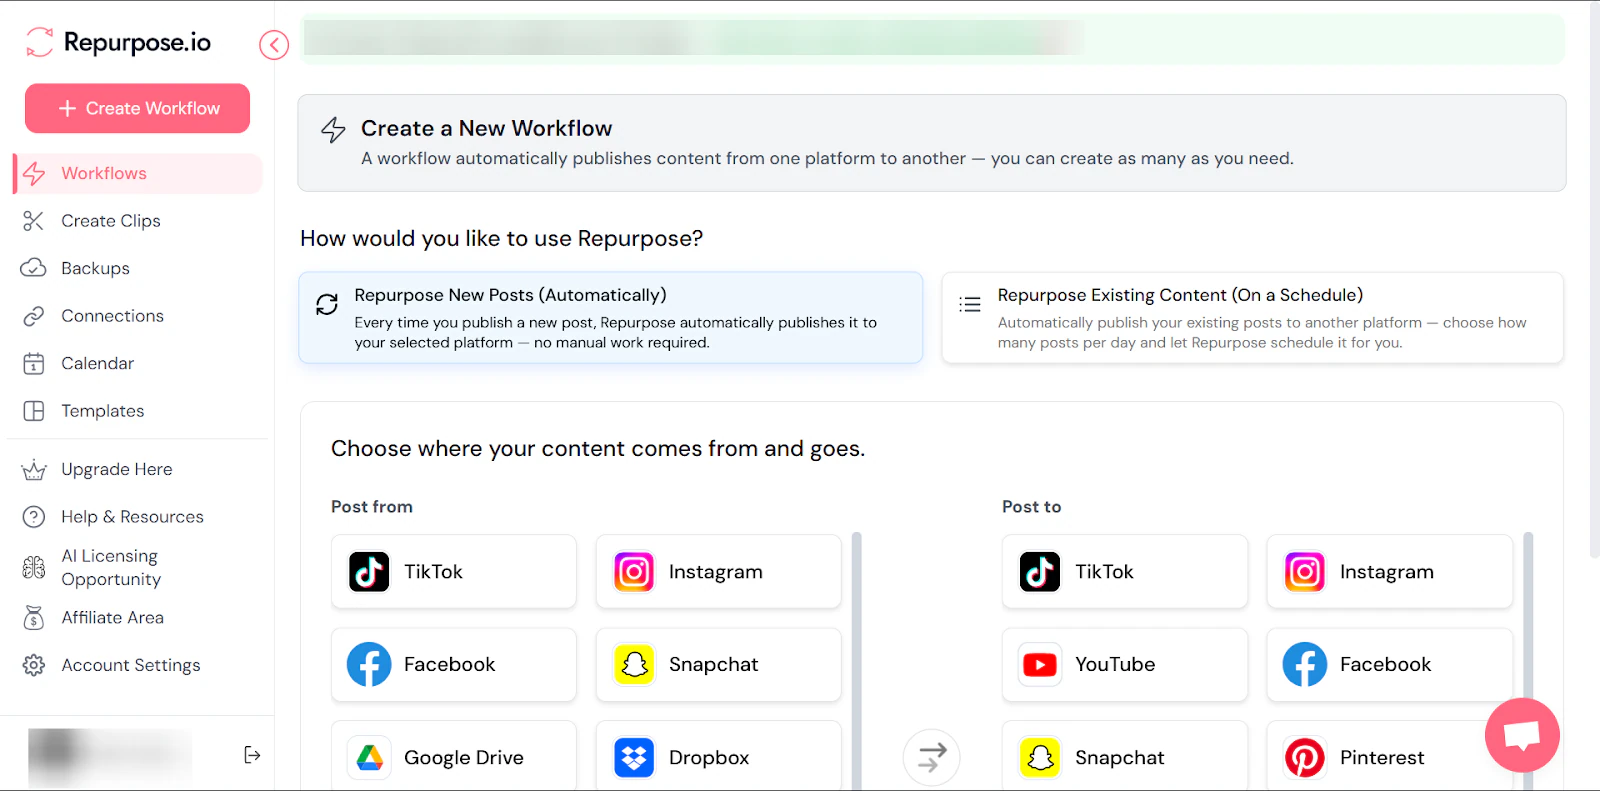Click Upgrade Here link
This screenshot has height=791, width=1600.
[x=116, y=469]
